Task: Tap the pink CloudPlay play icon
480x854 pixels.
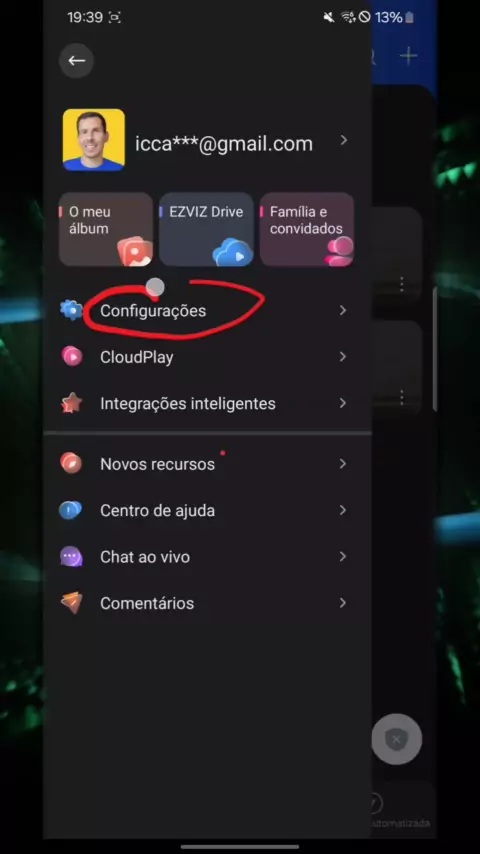Action: [72, 356]
